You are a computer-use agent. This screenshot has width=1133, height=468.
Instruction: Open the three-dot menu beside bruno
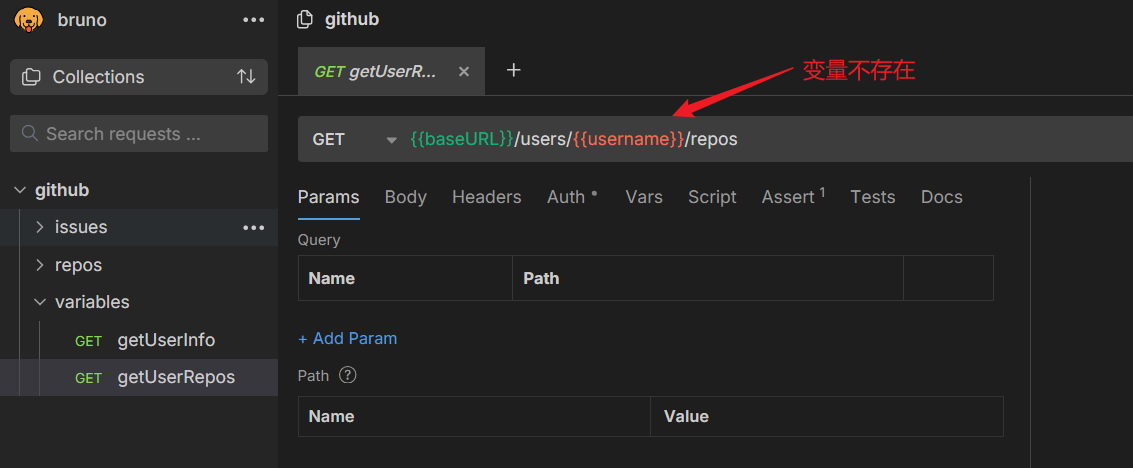coord(254,20)
